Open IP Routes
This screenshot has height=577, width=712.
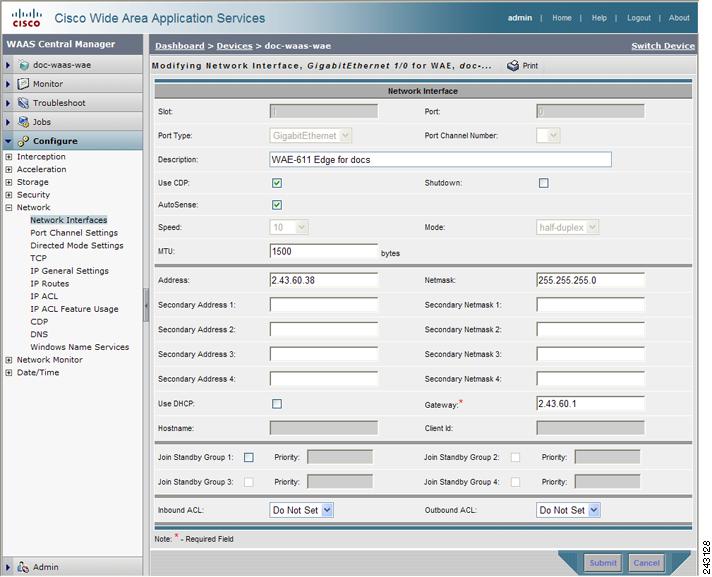[49, 284]
